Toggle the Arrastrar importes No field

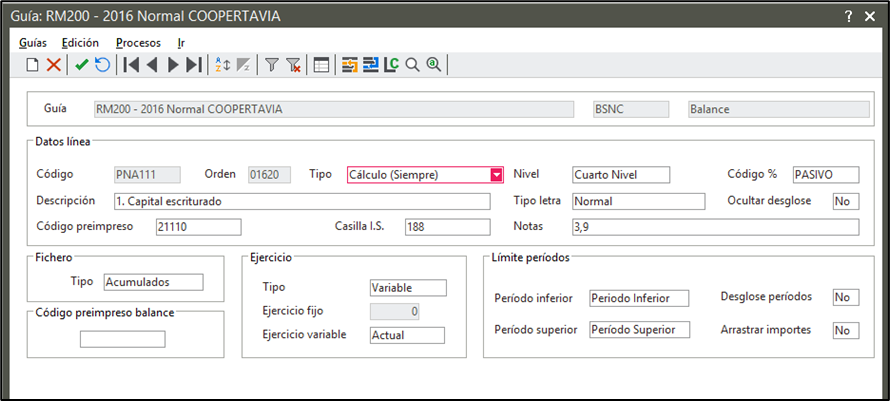pyautogui.click(x=846, y=330)
